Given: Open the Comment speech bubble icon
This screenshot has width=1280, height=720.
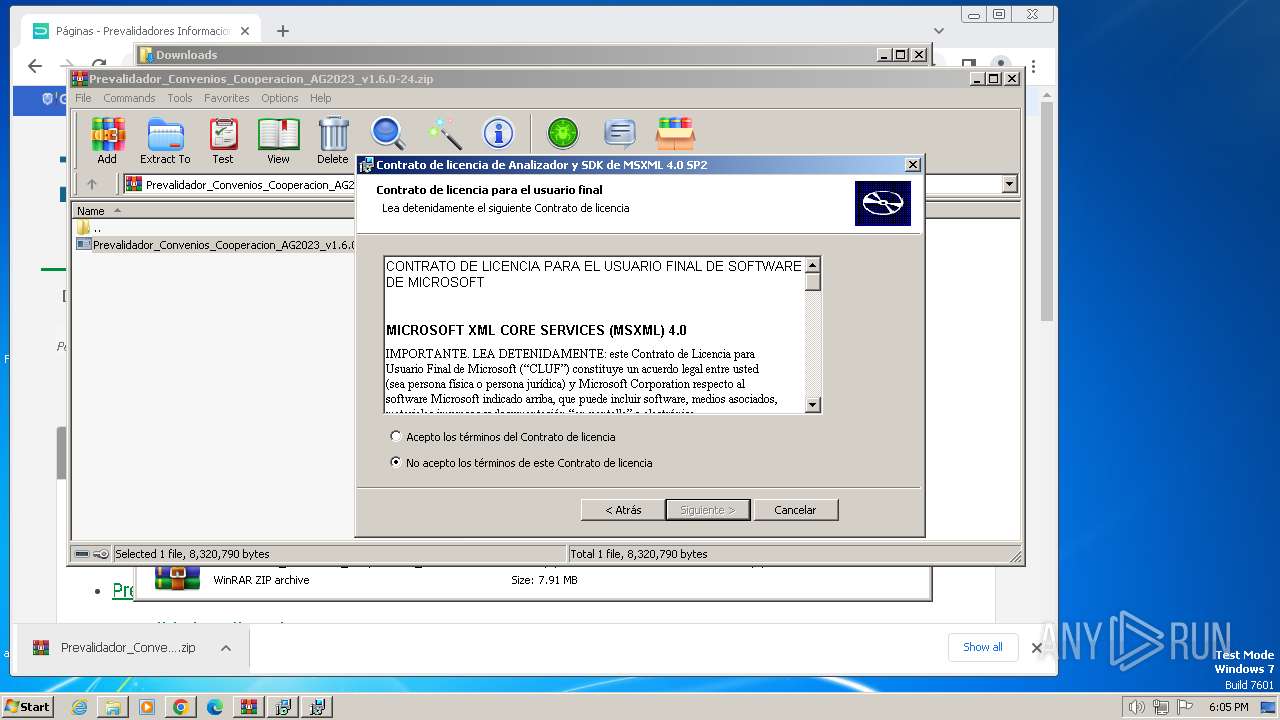Looking at the screenshot, I should coord(620,133).
